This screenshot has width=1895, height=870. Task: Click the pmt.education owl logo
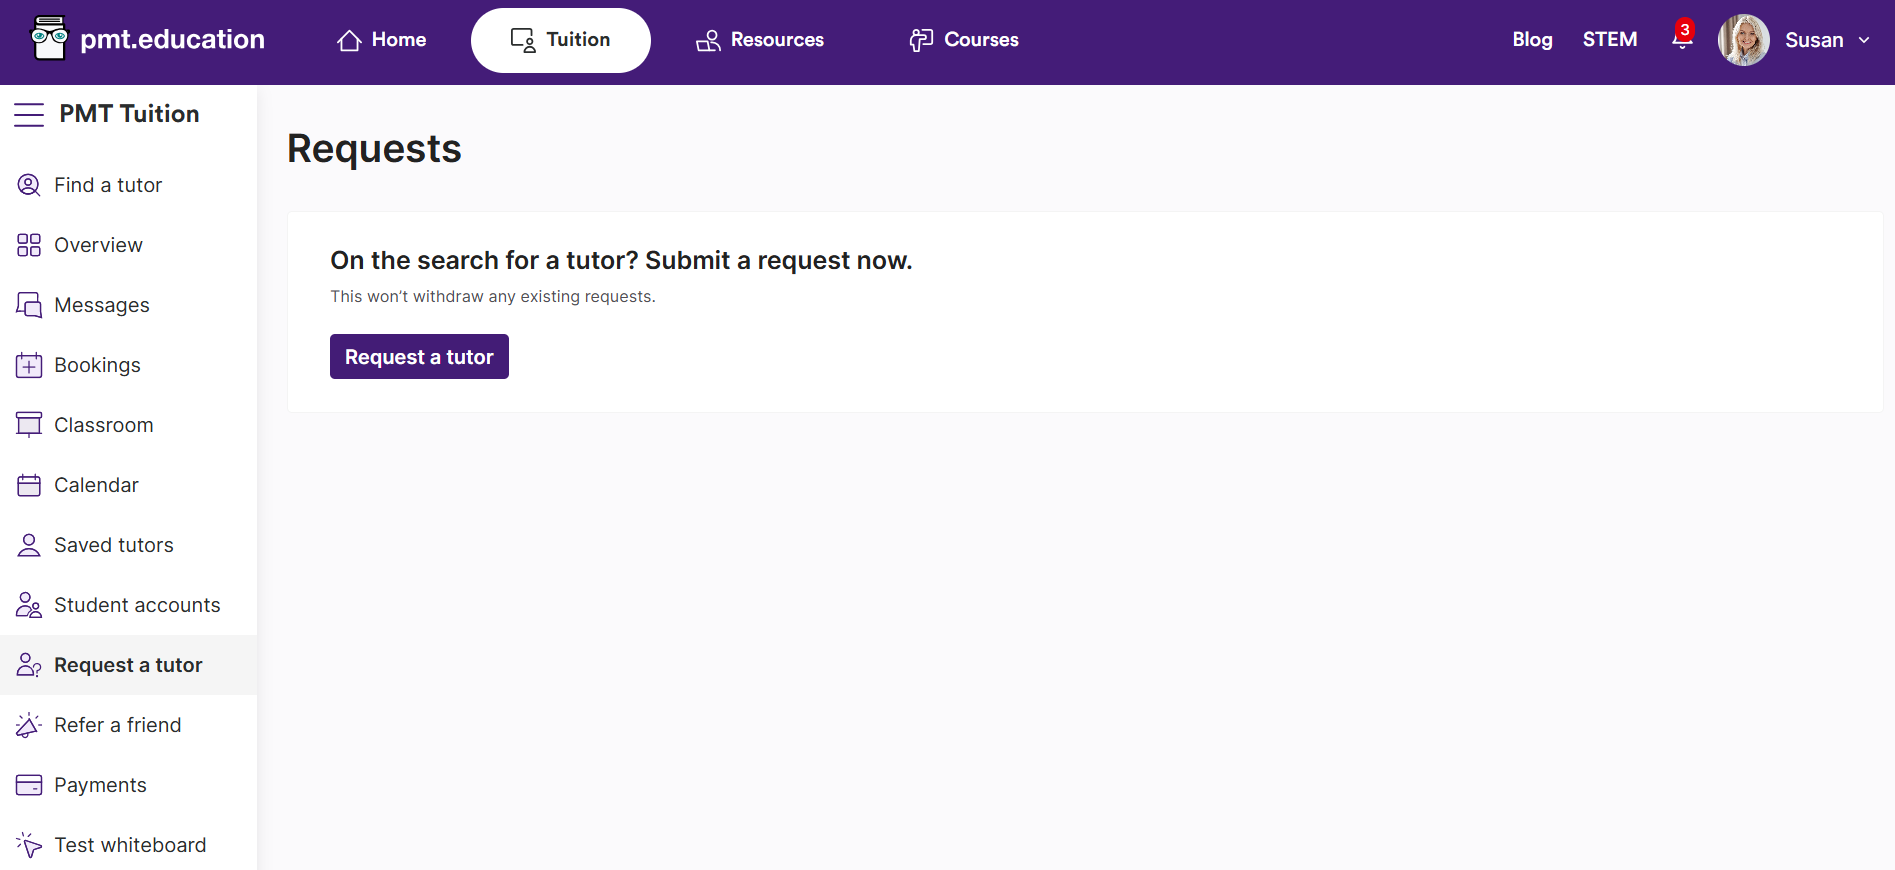point(49,39)
